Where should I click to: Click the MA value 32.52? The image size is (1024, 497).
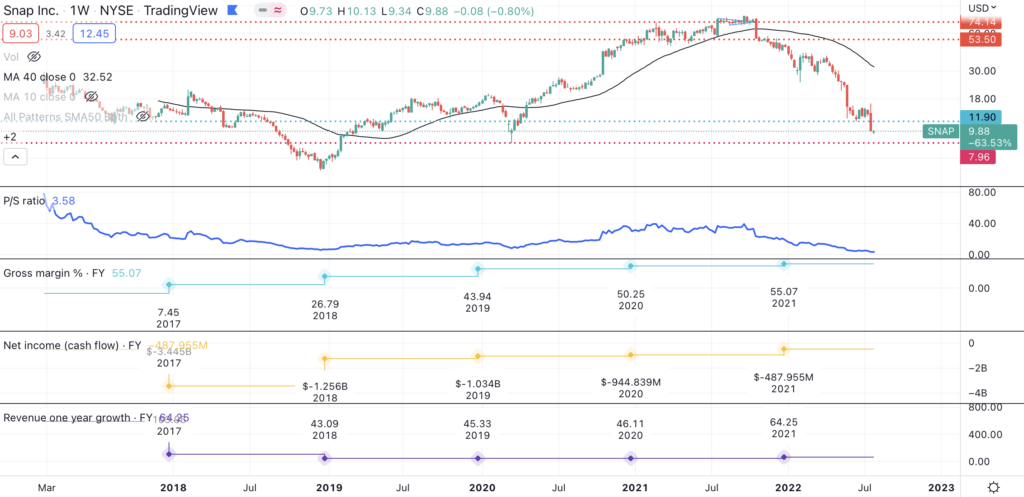[x=97, y=77]
